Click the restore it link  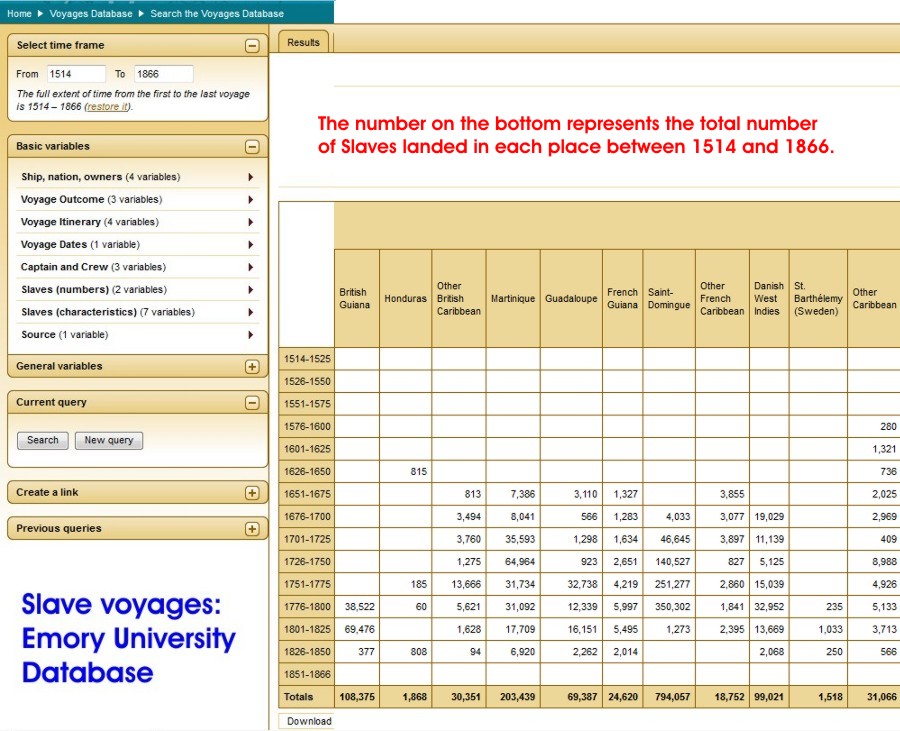(107, 106)
